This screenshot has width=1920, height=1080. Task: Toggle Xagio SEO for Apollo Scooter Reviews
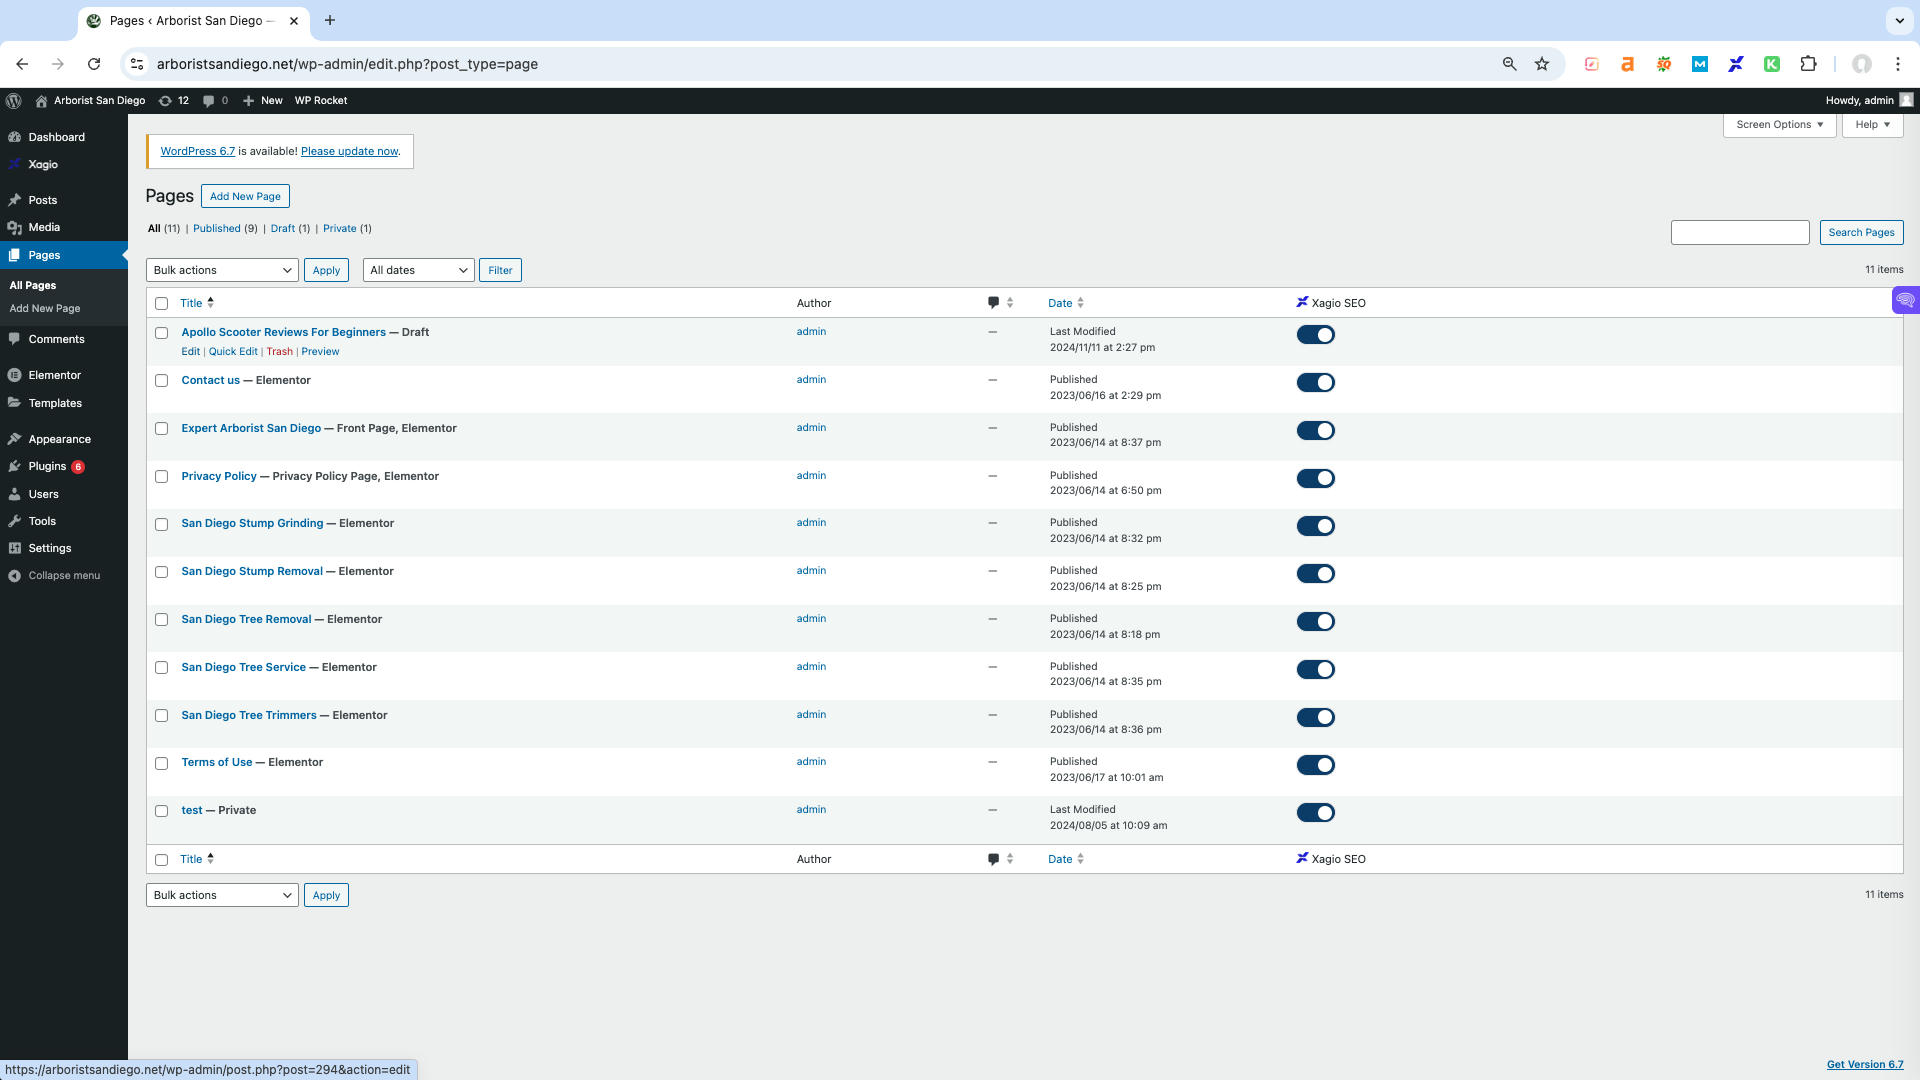tap(1316, 335)
